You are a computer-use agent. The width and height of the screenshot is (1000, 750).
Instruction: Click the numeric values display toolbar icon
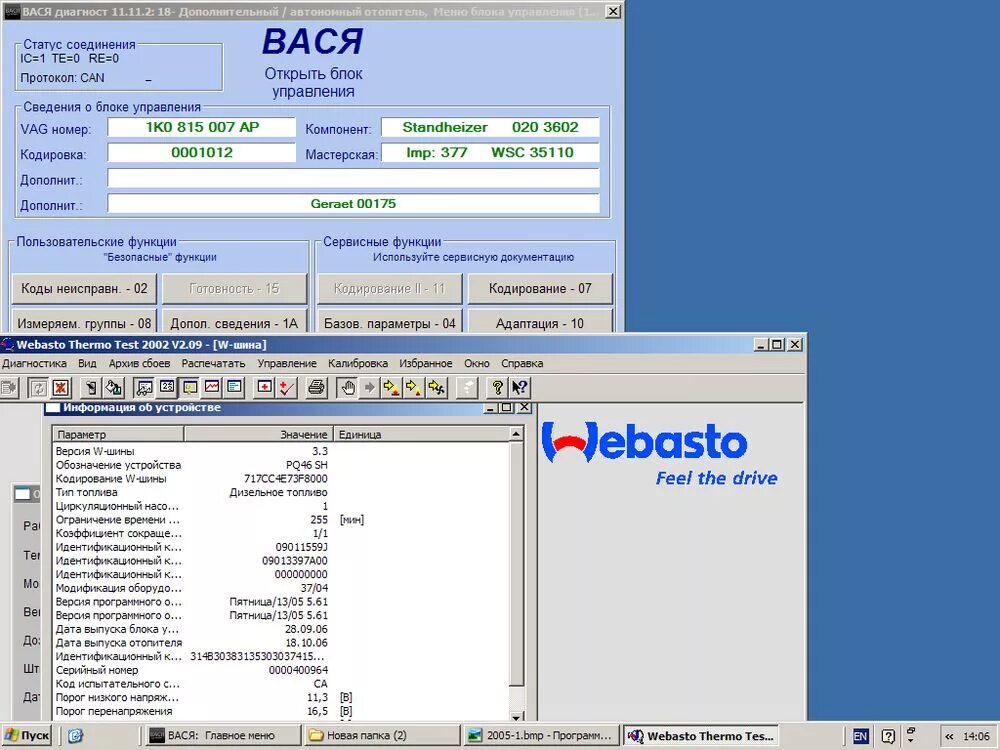pyautogui.click(x=167, y=387)
